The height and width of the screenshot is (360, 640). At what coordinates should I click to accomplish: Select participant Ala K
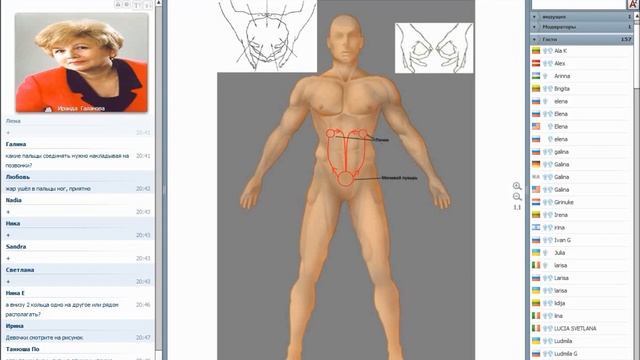click(560, 51)
